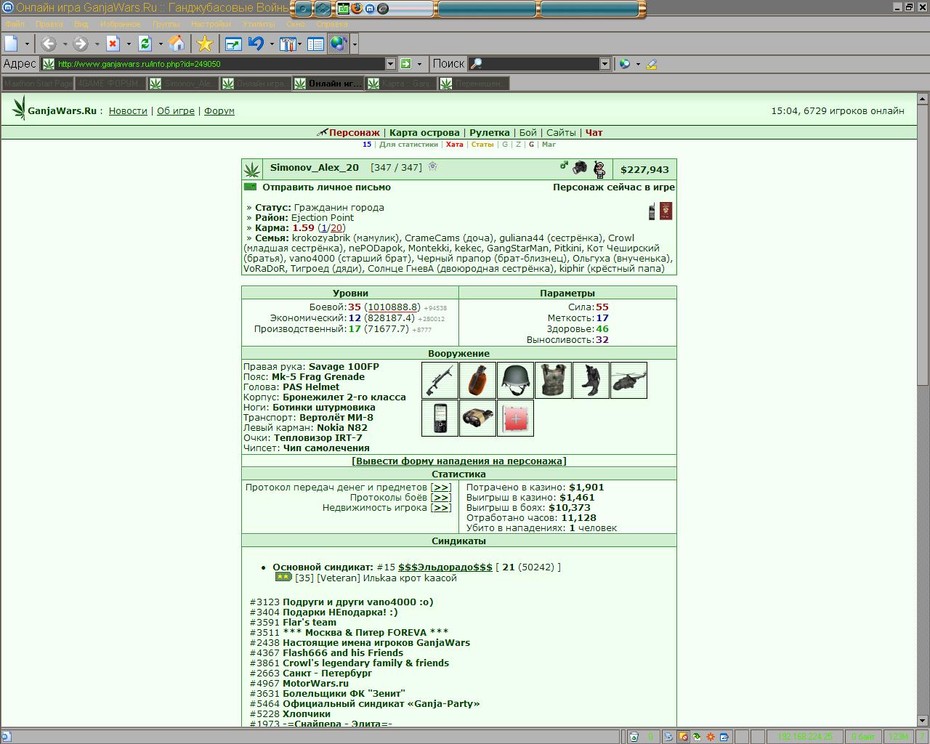
Task: Click the Об игре header link
Action: pos(176,111)
